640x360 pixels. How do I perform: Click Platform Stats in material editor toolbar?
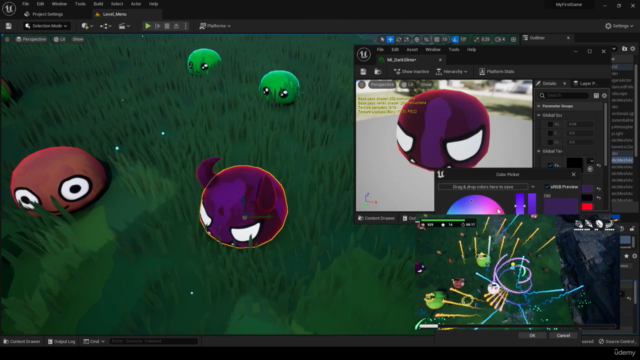(x=496, y=71)
